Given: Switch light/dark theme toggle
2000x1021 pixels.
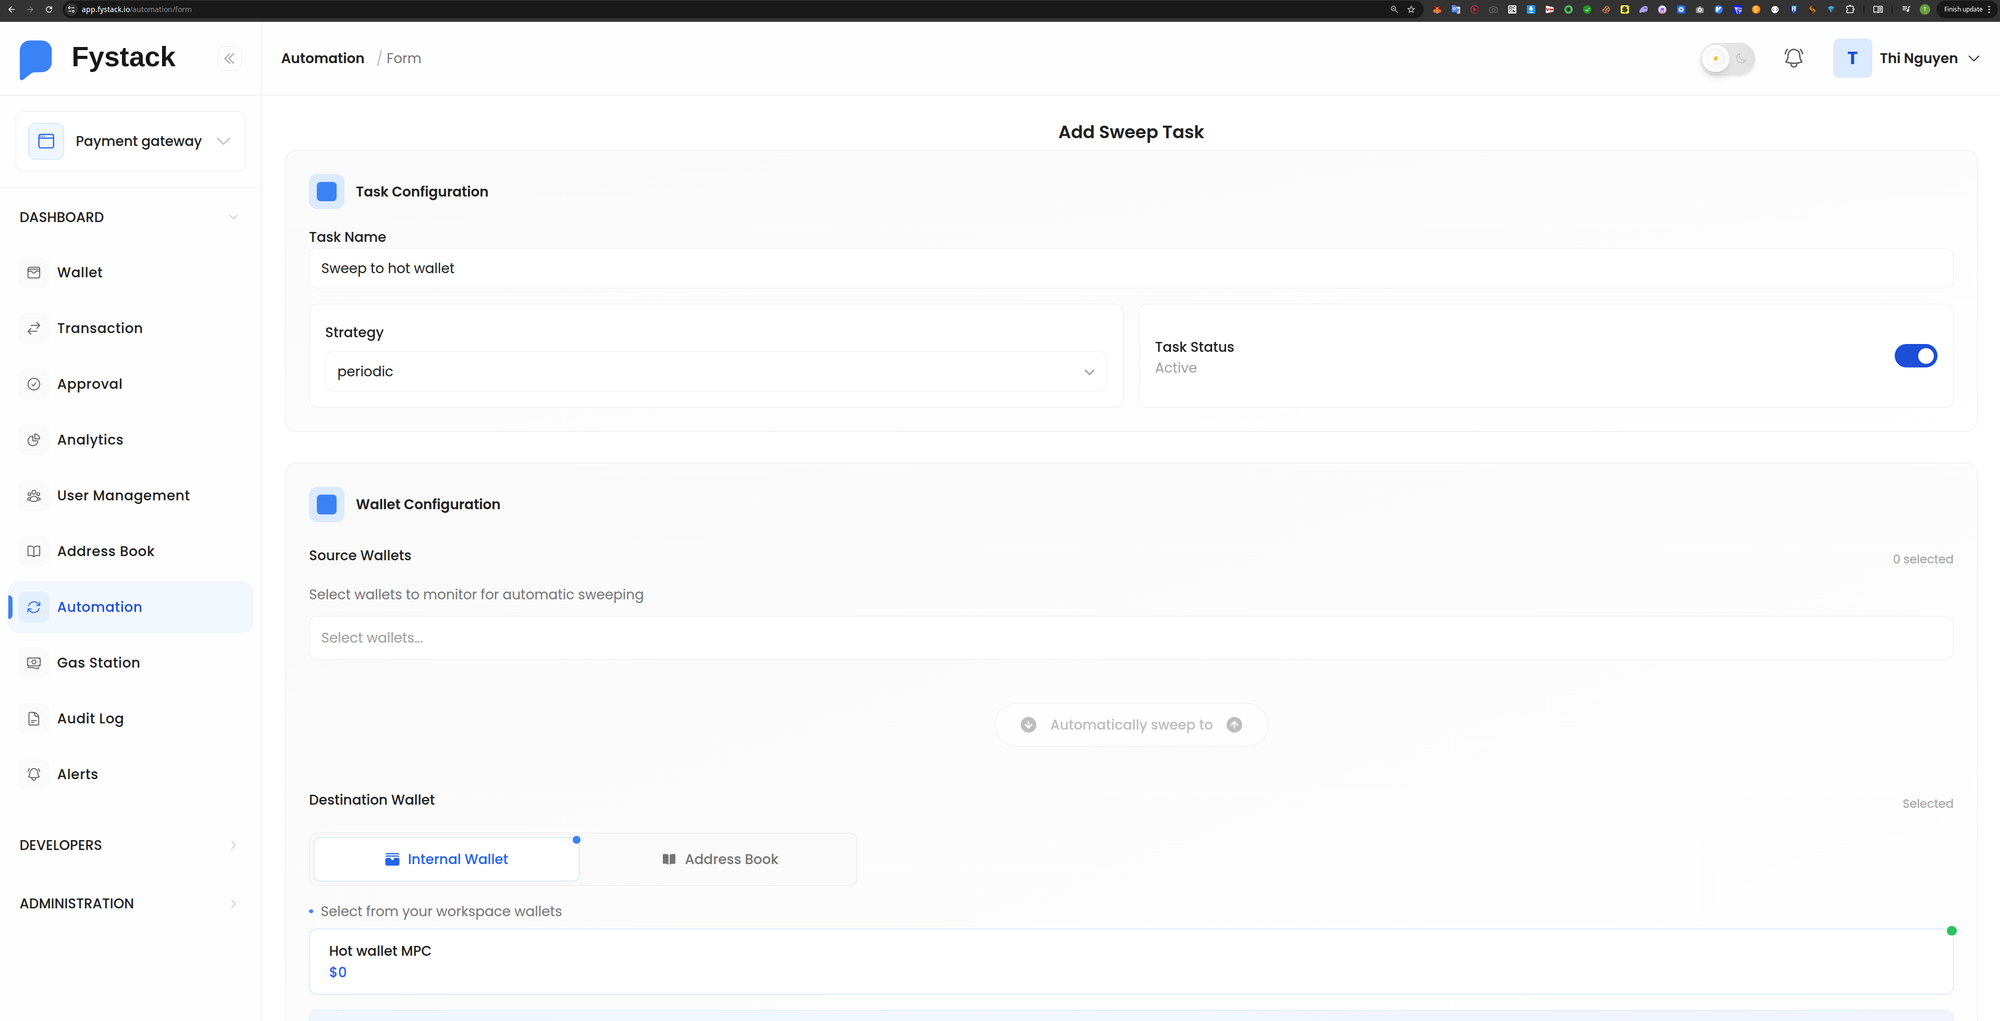Looking at the screenshot, I should pyautogui.click(x=1727, y=59).
